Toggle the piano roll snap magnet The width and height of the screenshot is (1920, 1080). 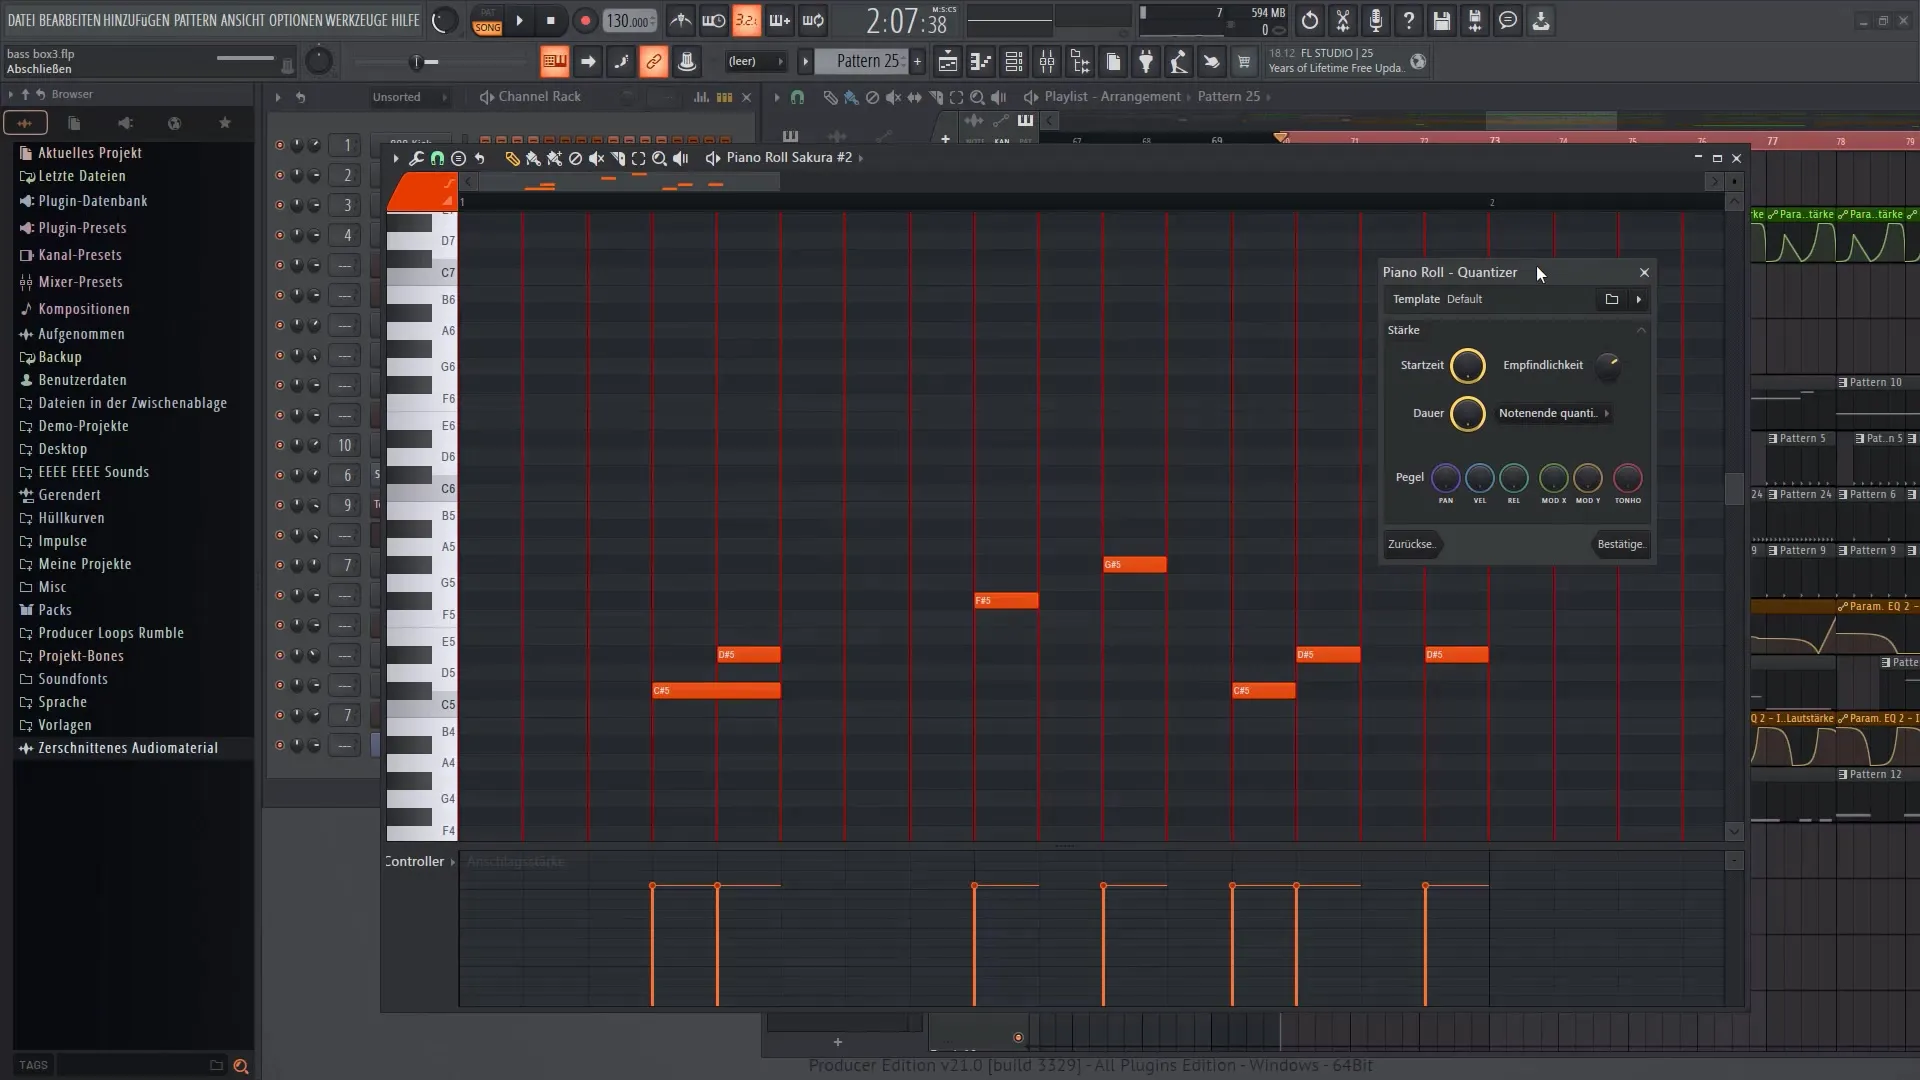[x=437, y=158]
